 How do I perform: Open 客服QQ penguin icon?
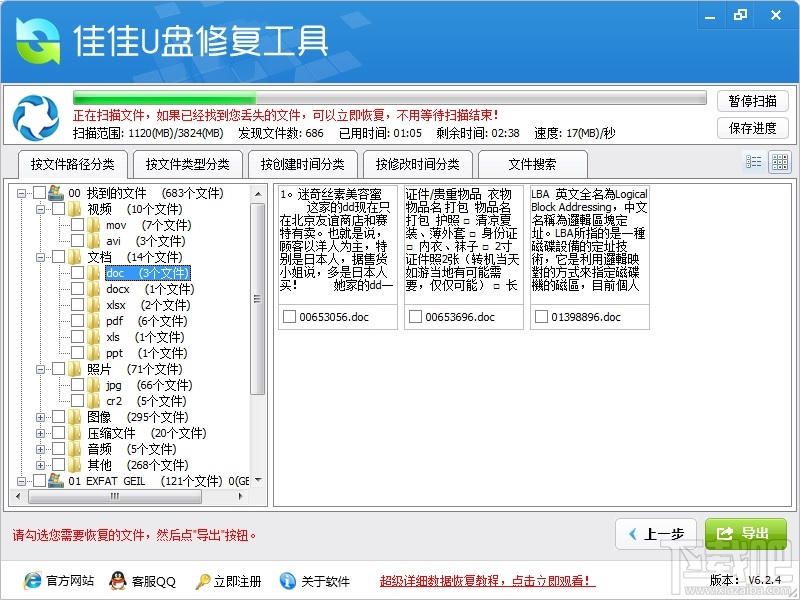pos(118,580)
